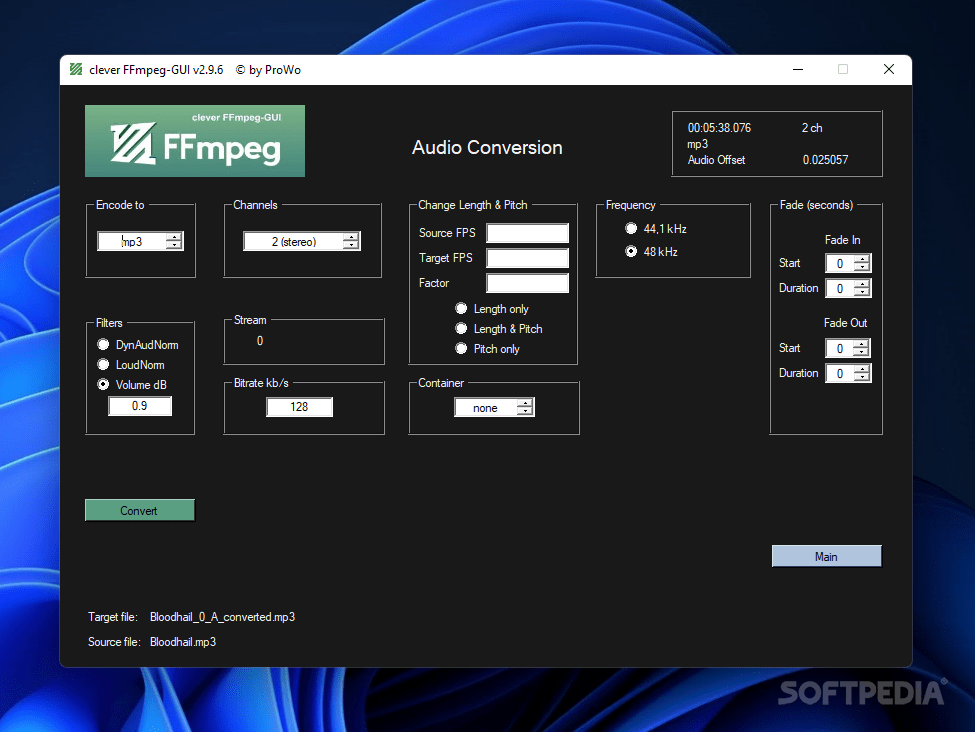975x732 pixels.
Task: Click inside the Source FPS field
Action: tap(527, 233)
